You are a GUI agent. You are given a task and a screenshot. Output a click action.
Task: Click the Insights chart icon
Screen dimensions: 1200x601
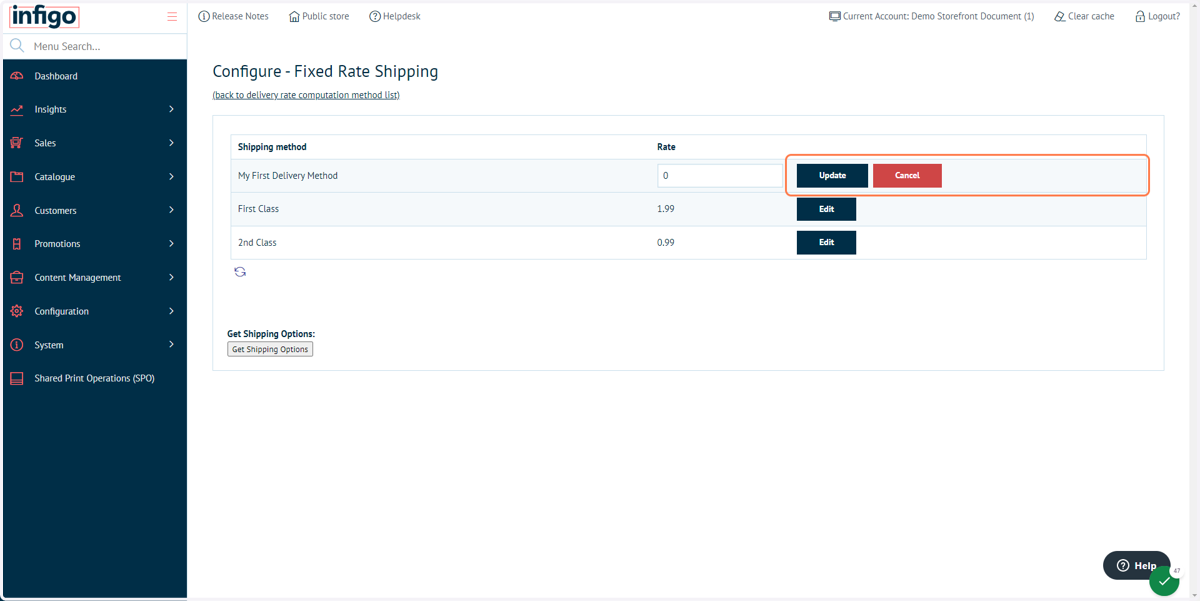17,110
